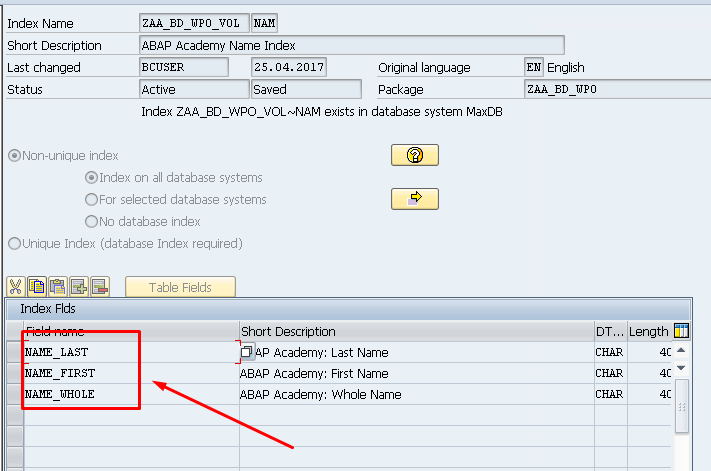Viewport: 711px width, 471px height.
Task: Click the Status field showing Saved
Action: [307, 89]
